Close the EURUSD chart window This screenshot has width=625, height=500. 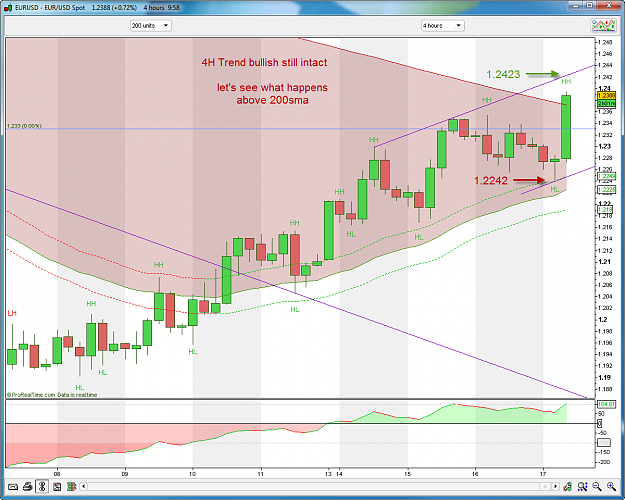609,6
